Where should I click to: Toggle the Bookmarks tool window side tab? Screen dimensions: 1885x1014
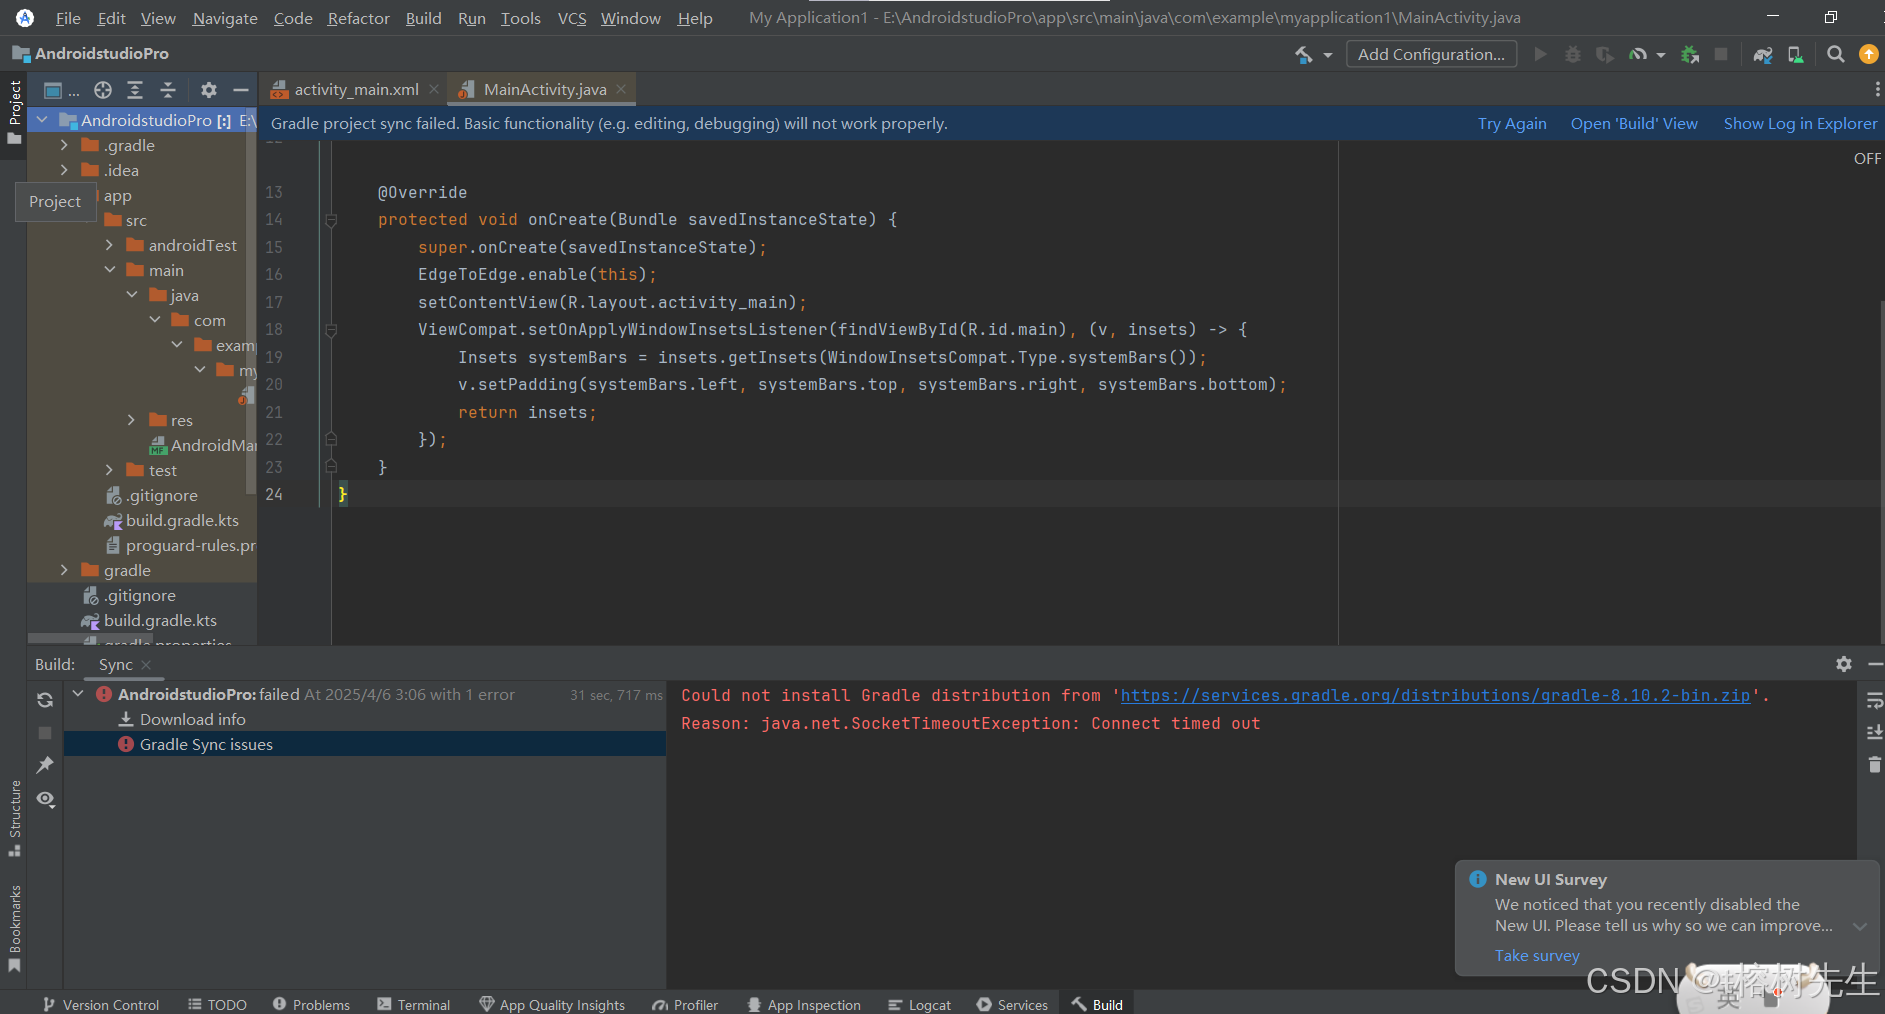click(x=14, y=929)
